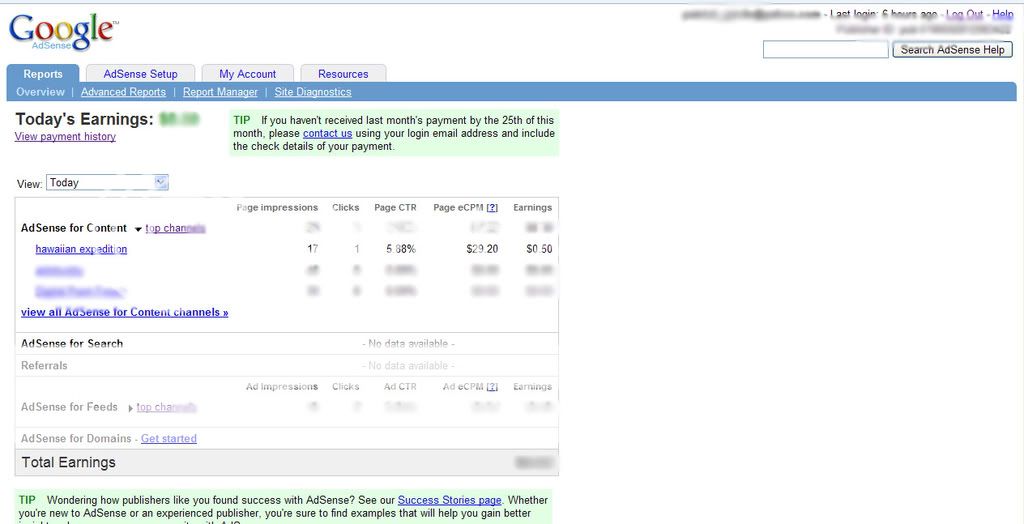1024x524 pixels.
Task: View all AdSense for Content channels
Action: (x=125, y=312)
